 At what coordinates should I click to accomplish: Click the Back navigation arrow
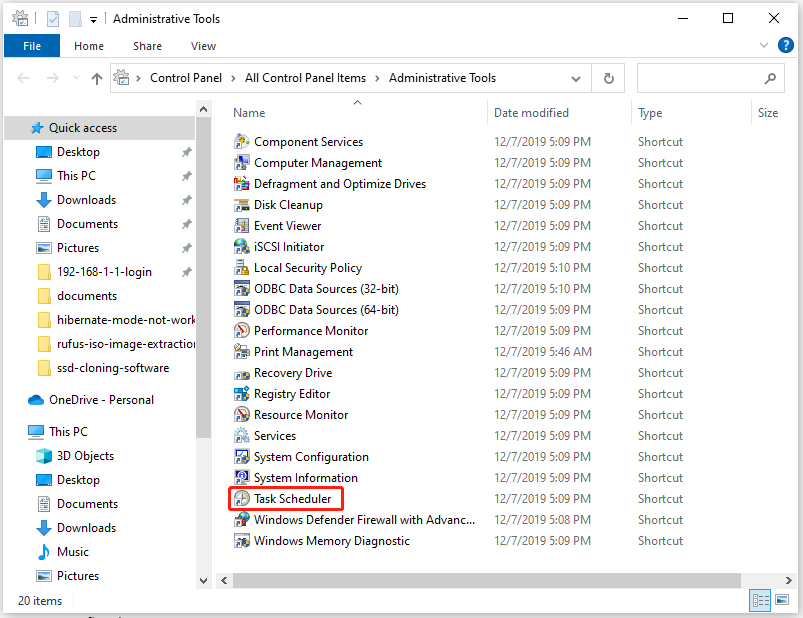tap(23, 78)
